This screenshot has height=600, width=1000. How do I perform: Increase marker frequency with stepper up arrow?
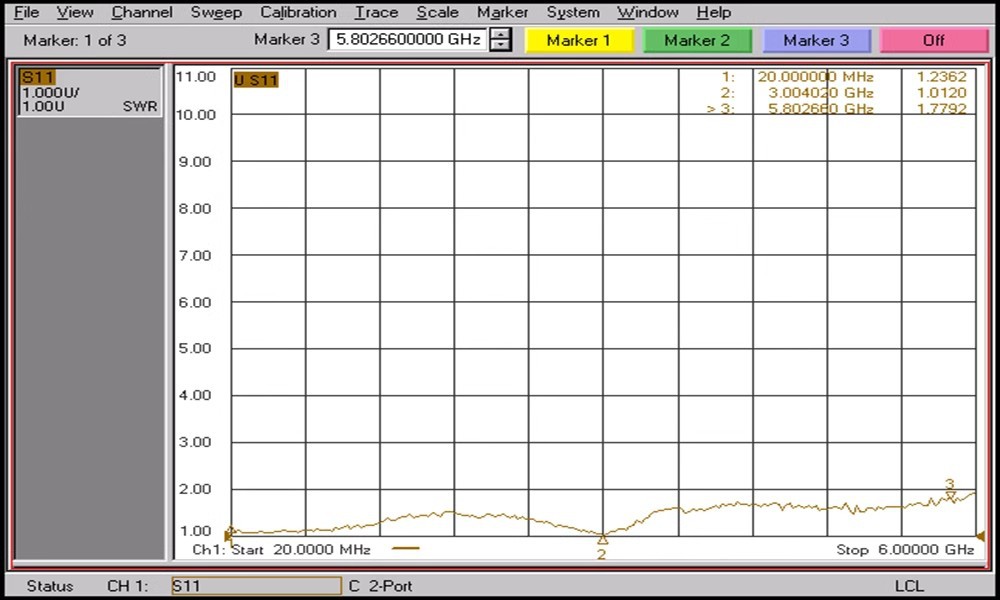coord(501,34)
